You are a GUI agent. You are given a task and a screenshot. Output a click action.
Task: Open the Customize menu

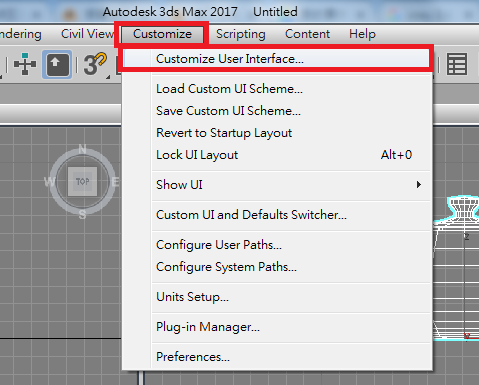coord(162,34)
